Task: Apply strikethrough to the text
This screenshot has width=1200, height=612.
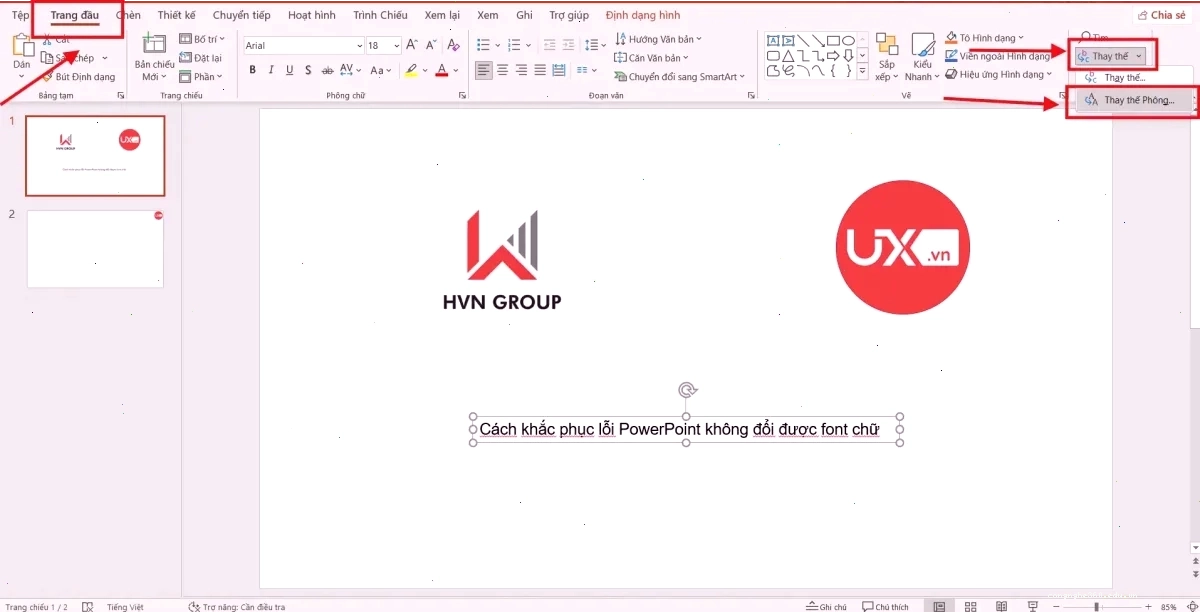Action: 327,70
